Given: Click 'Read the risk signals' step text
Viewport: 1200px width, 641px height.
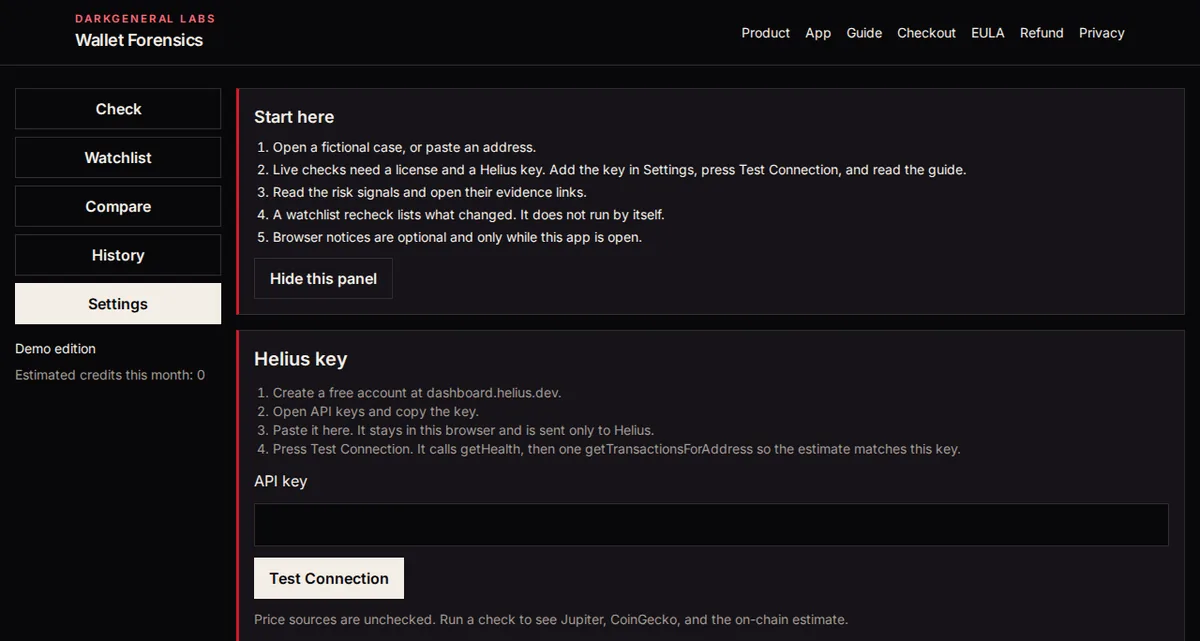Looking at the screenshot, I should [x=429, y=192].
